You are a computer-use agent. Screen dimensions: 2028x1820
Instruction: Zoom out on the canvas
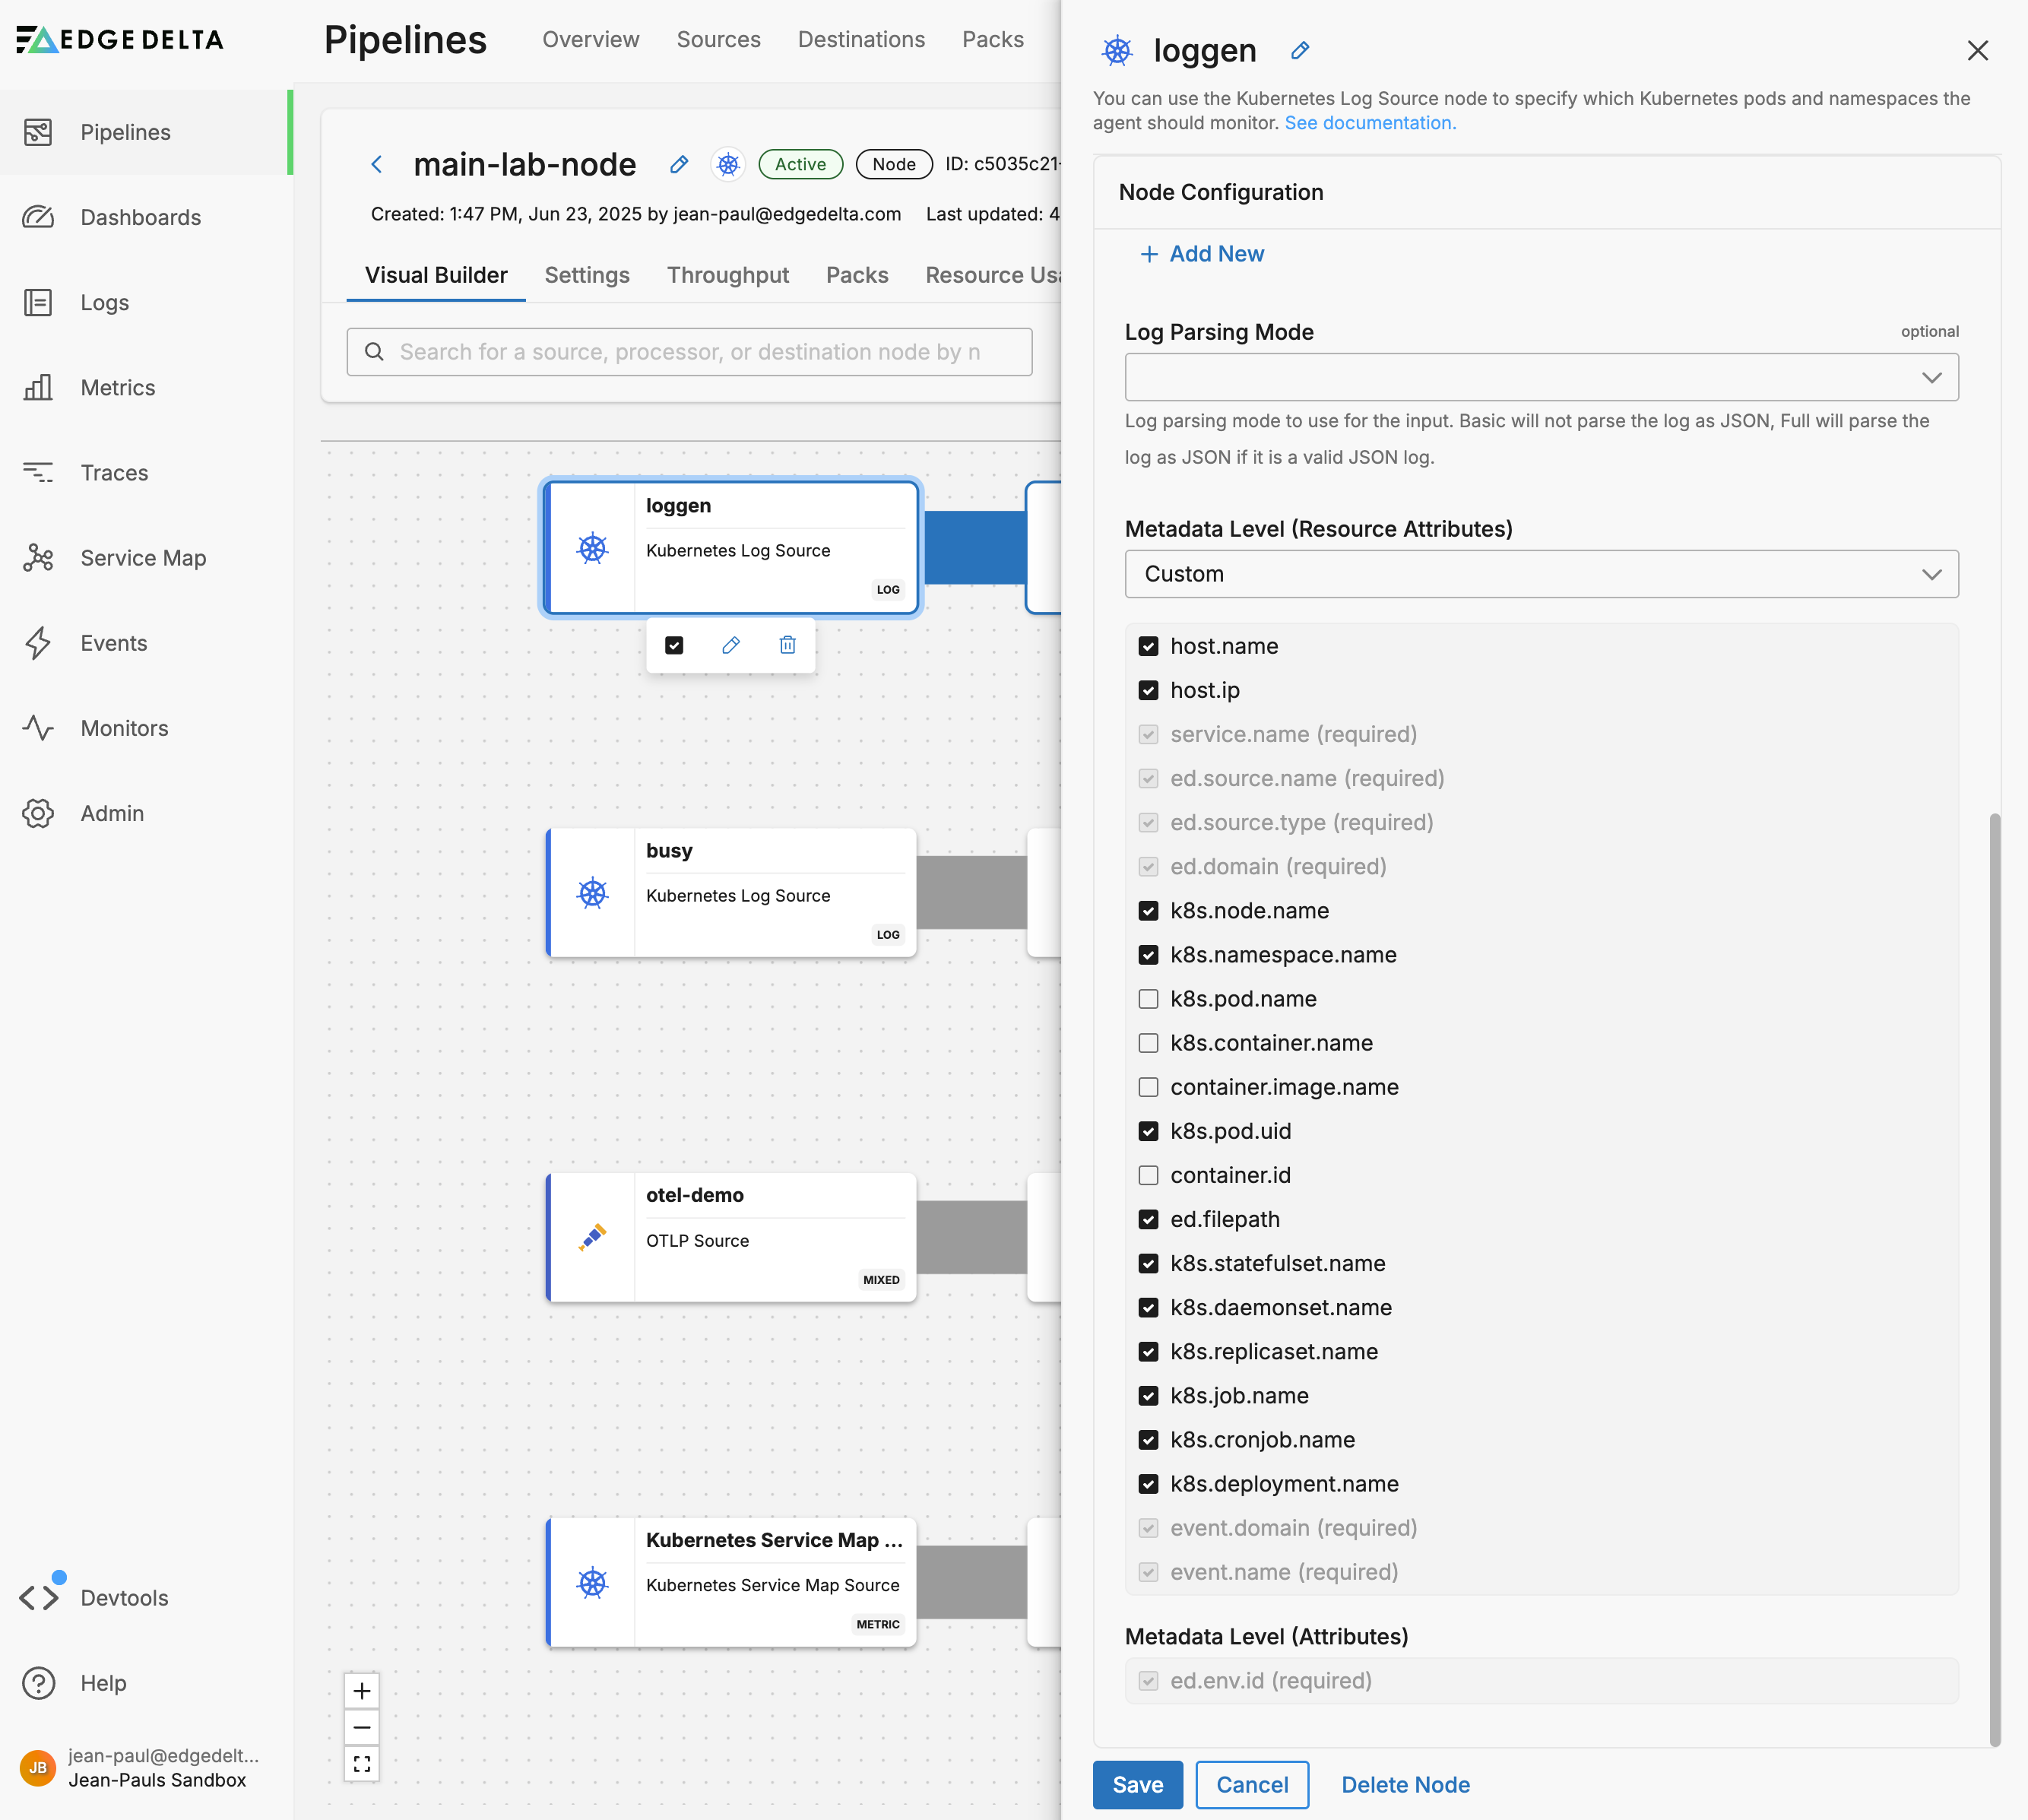[x=362, y=1727]
